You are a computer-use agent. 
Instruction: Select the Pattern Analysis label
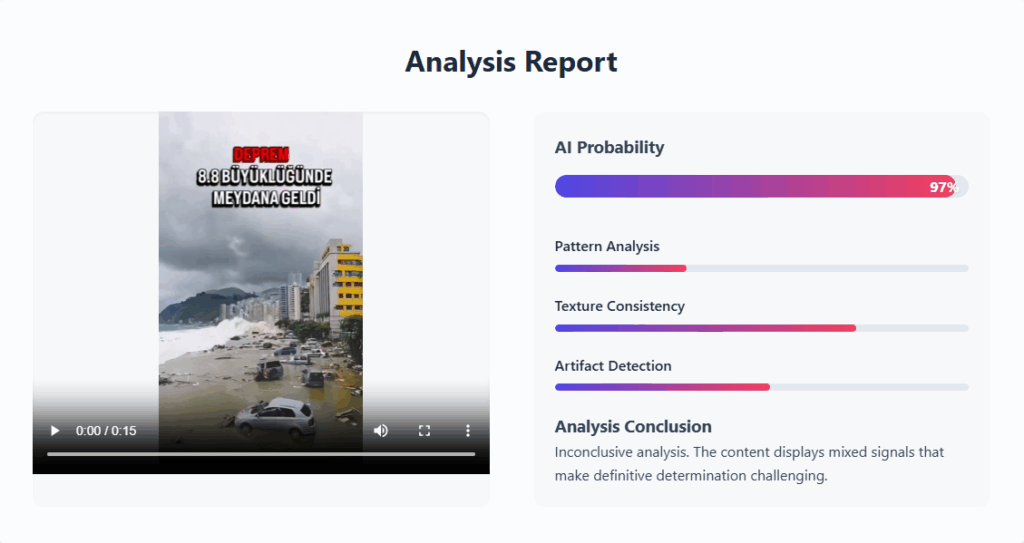[607, 246]
